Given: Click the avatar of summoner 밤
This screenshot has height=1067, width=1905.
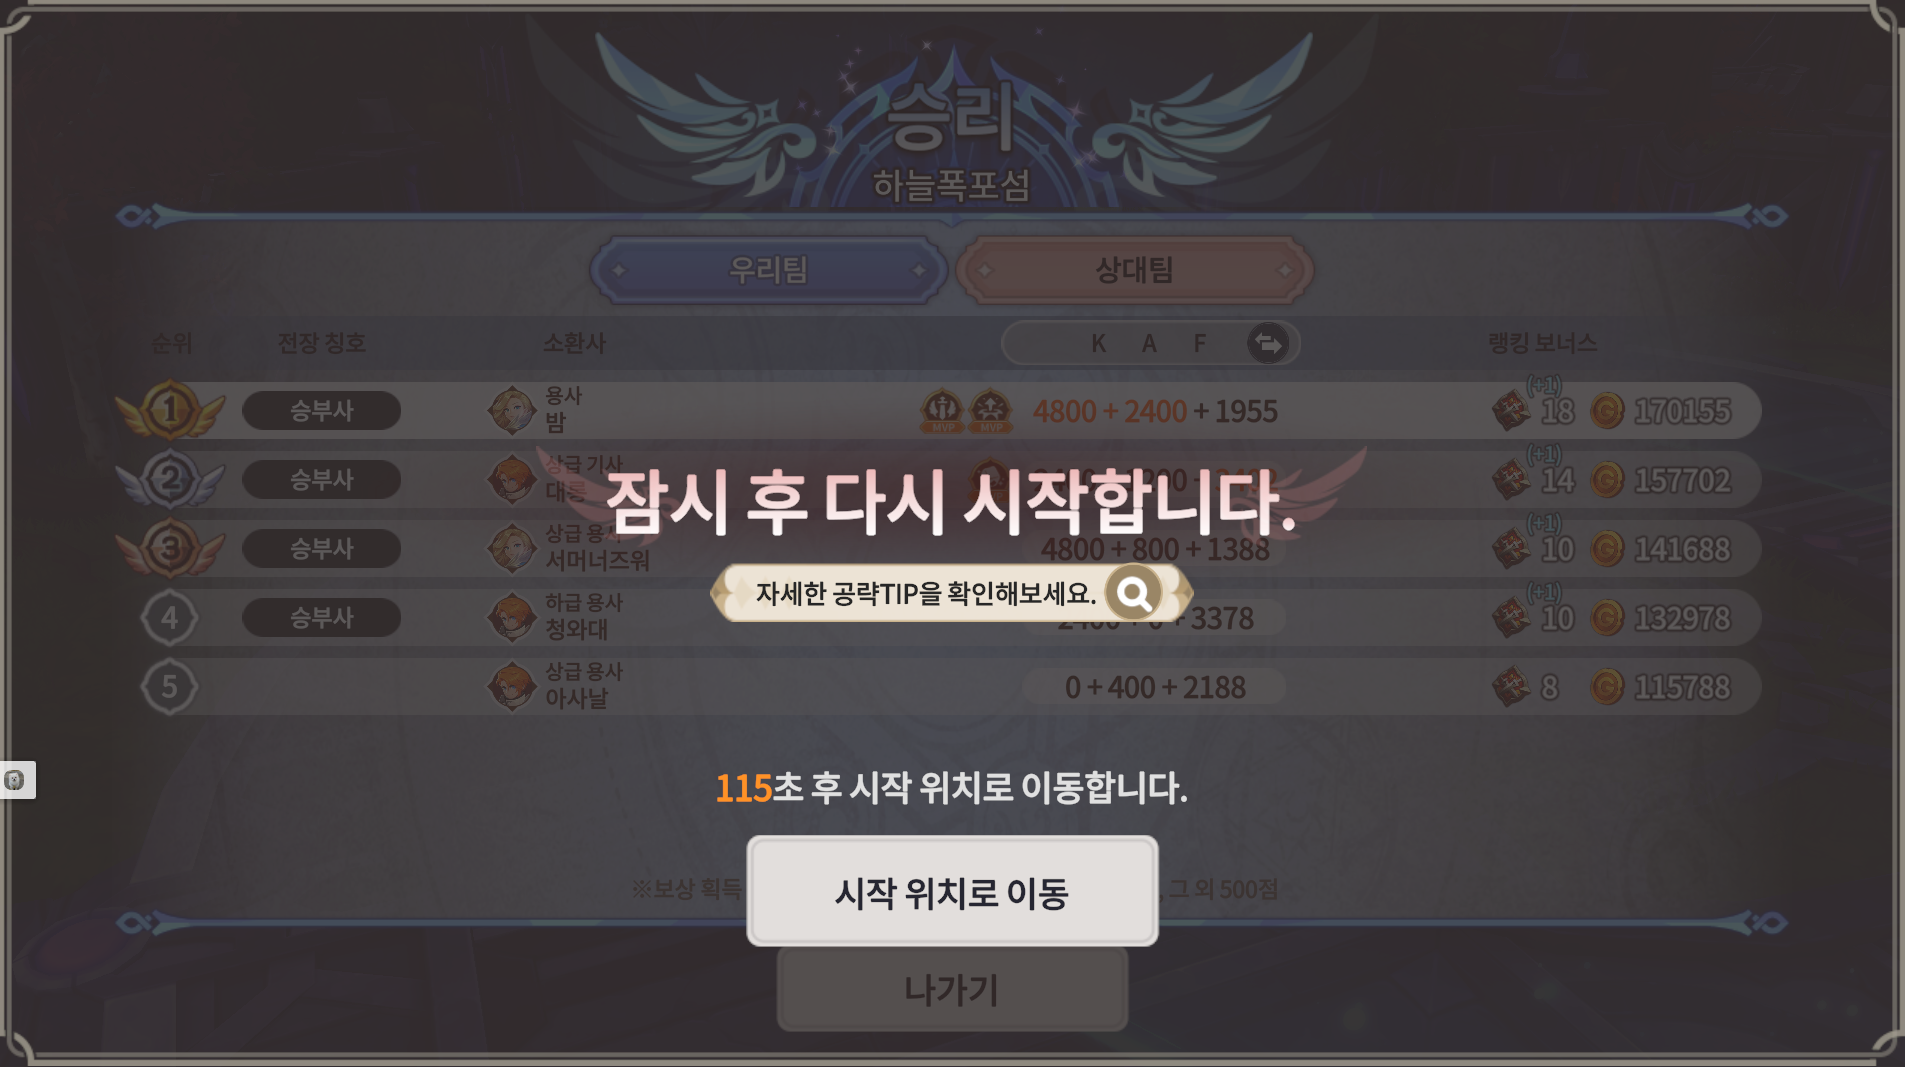Looking at the screenshot, I should point(512,410).
